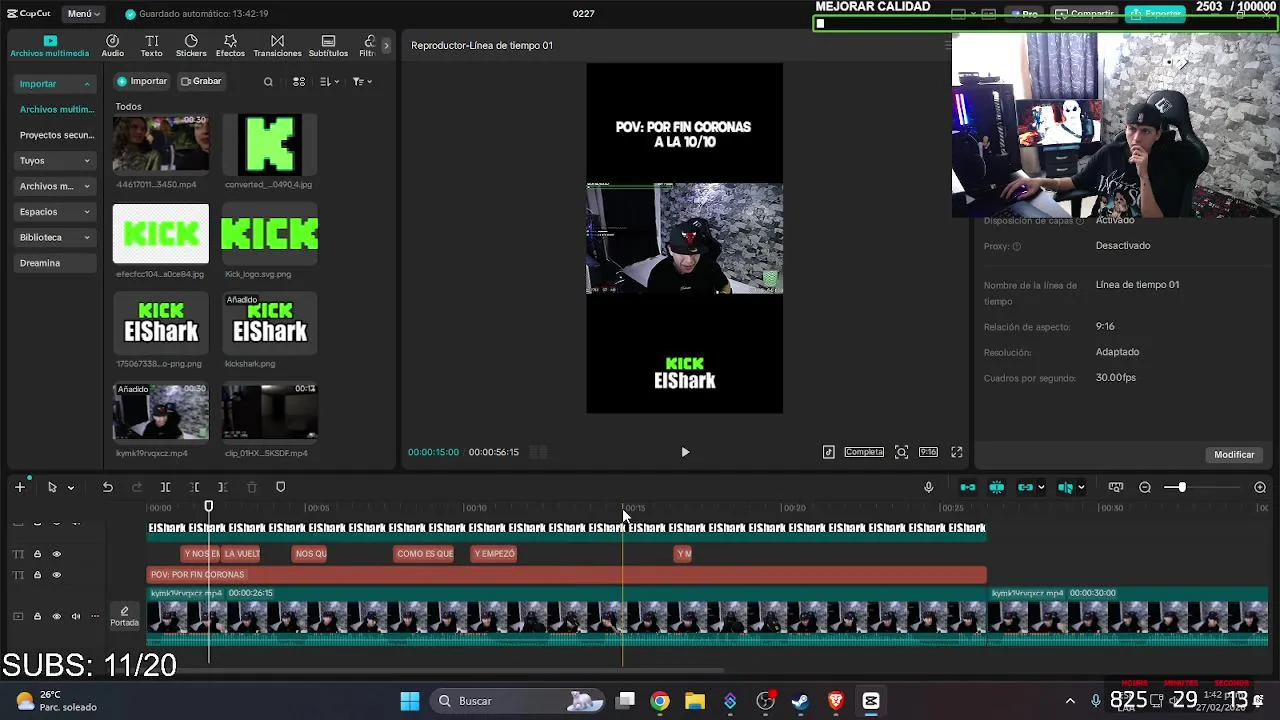Screen dimensions: 1280x720
Task: Zoom in on the timeline
Action: click(1260, 487)
